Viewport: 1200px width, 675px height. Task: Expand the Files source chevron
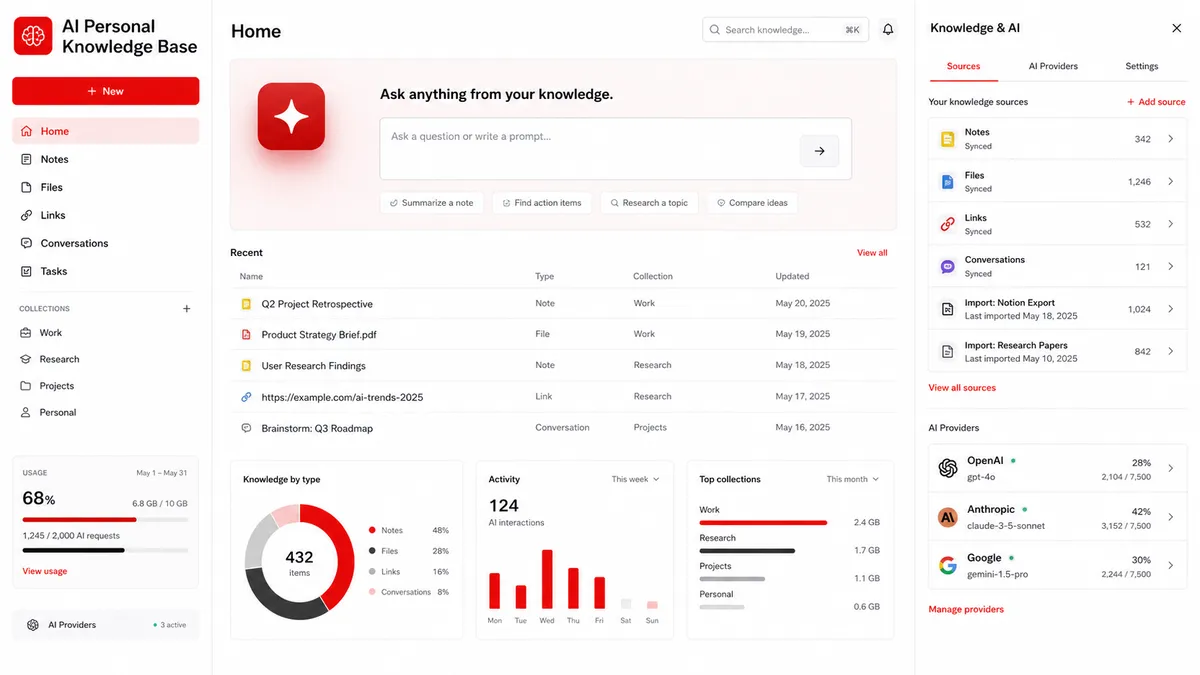[x=1171, y=182]
